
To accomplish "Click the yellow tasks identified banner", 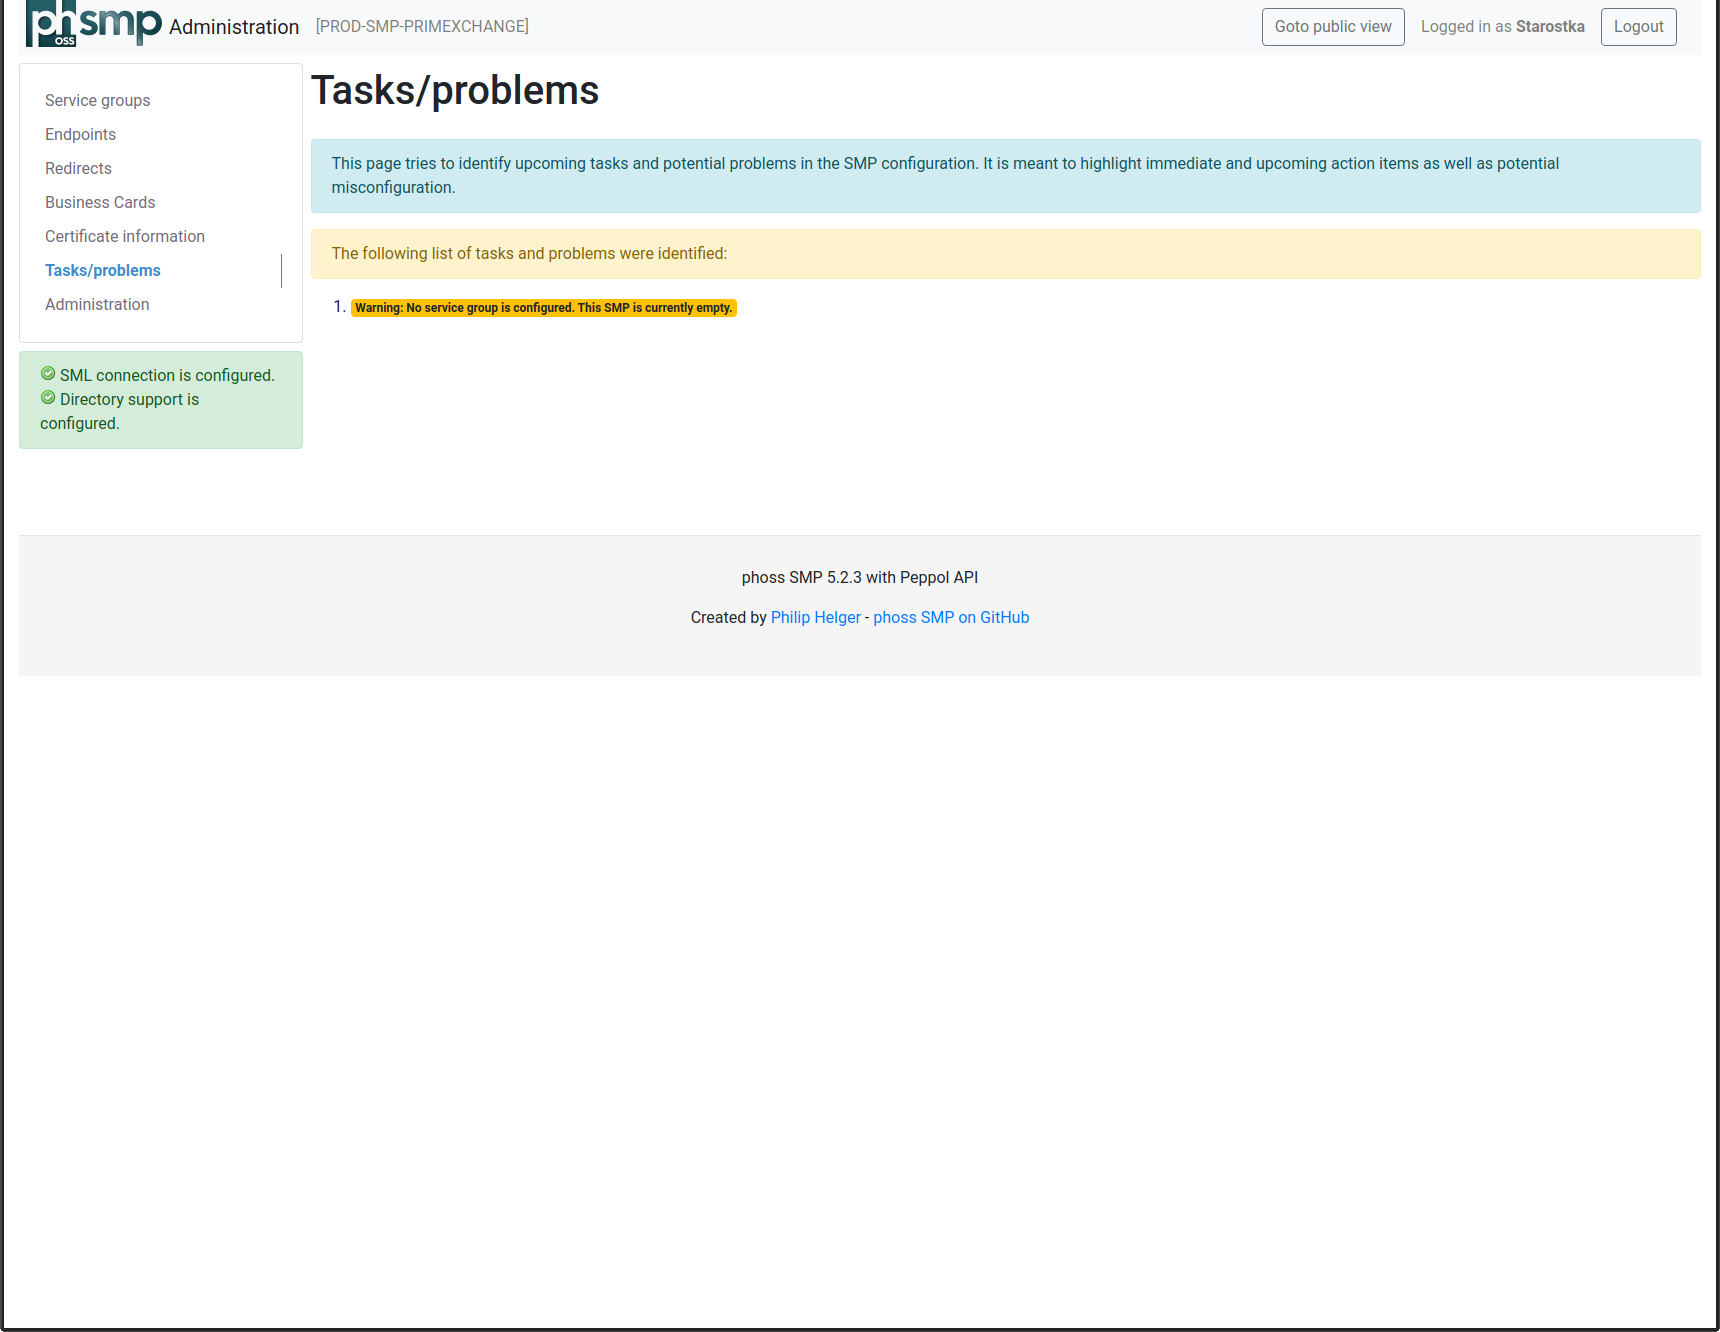I will coord(1006,253).
